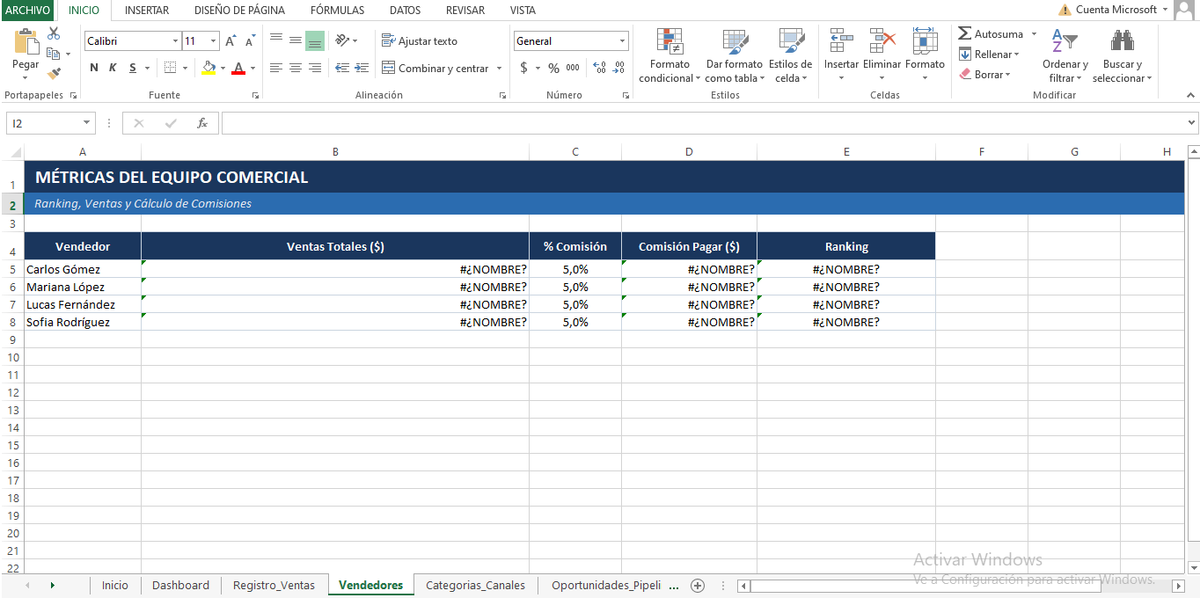Click the Copy icon in Portapapeles

(x=54, y=53)
